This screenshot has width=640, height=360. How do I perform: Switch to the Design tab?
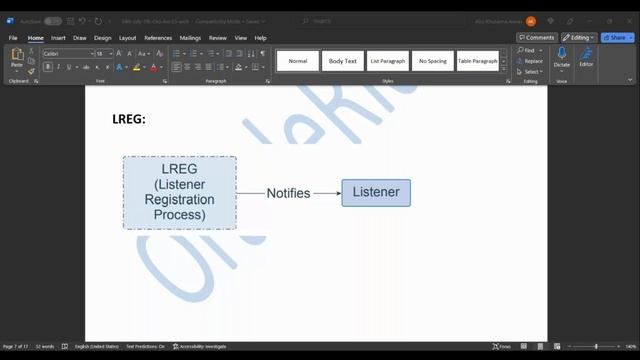[102, 38]
